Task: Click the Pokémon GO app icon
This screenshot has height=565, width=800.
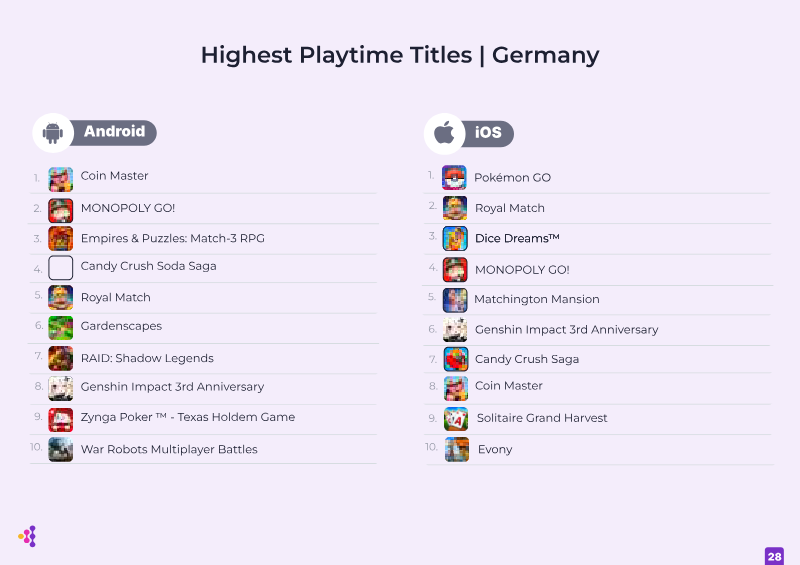Action: (x=455, y=178)
